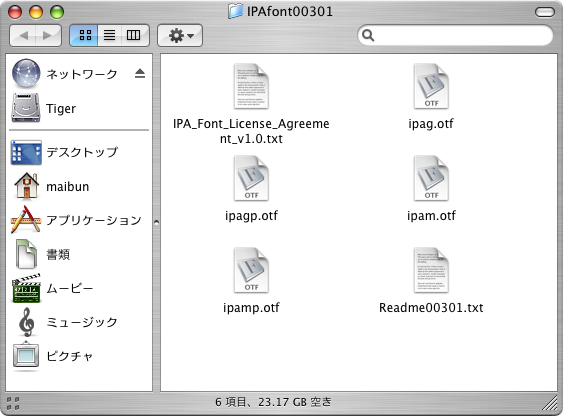The width and height of the screenshot is (563, 416).
Task: Zoom the window with green button
Action: pos(57,12)
